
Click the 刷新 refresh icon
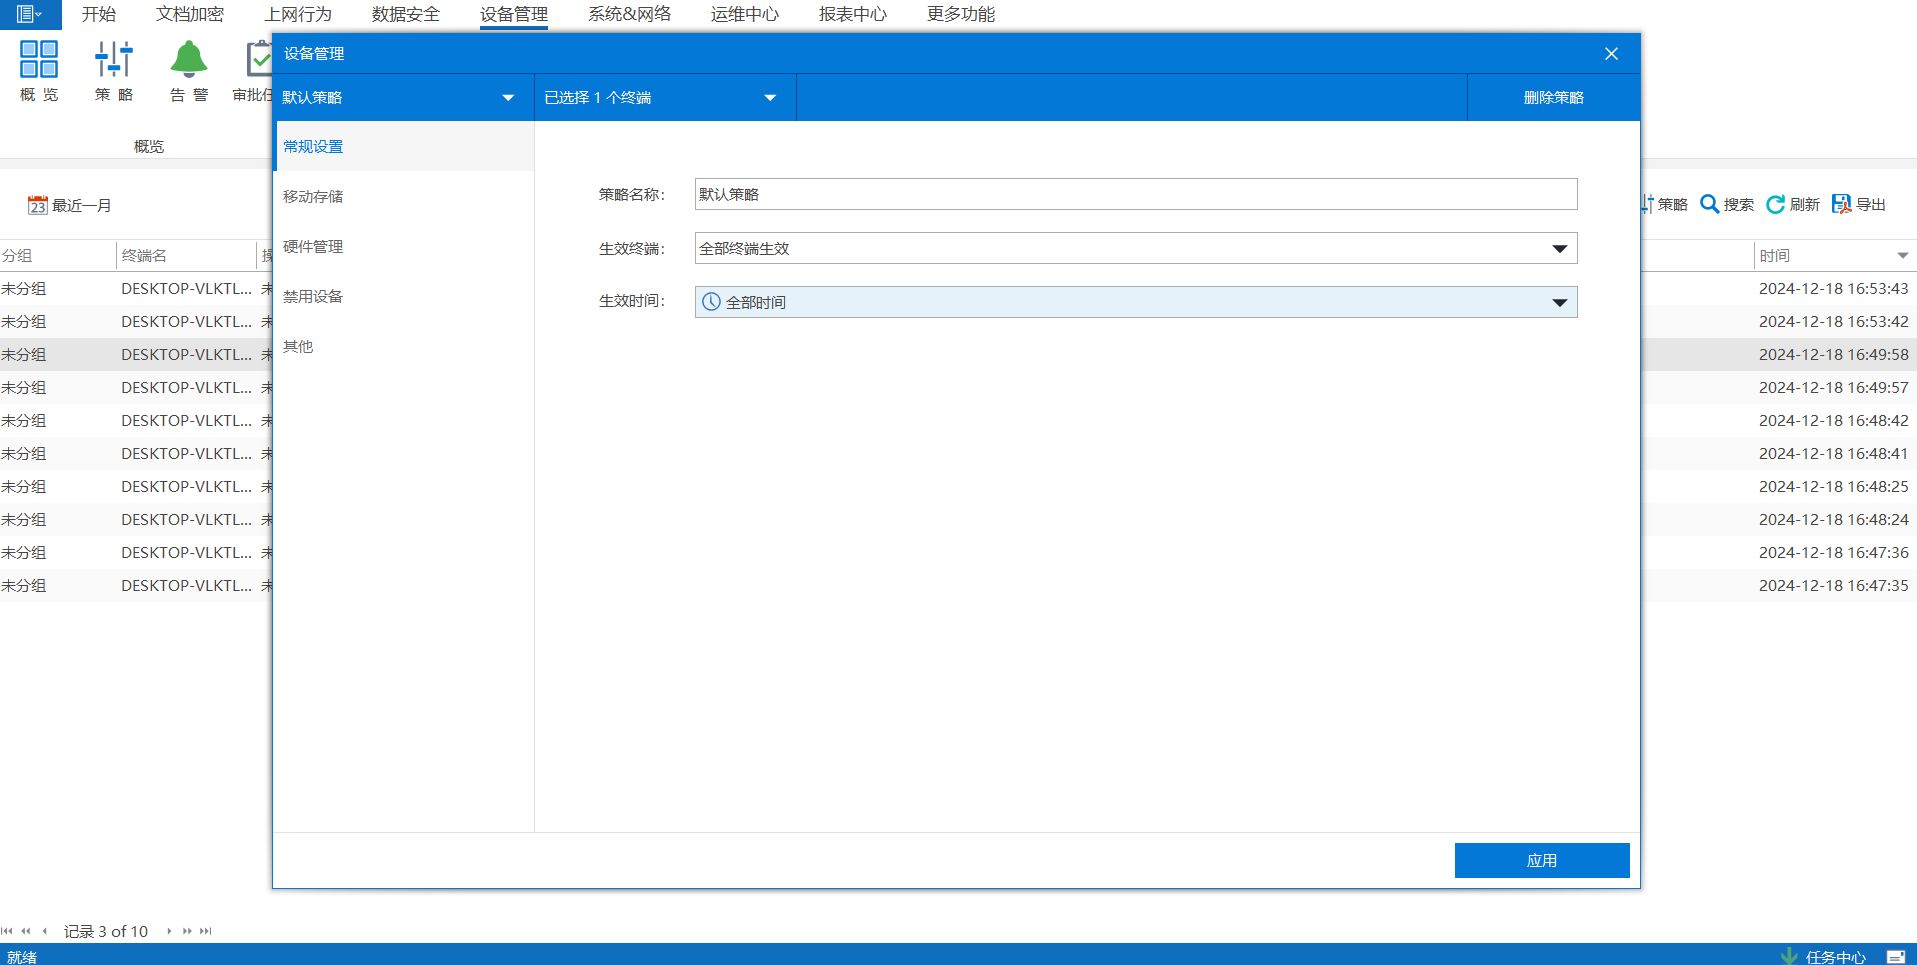1776,204
